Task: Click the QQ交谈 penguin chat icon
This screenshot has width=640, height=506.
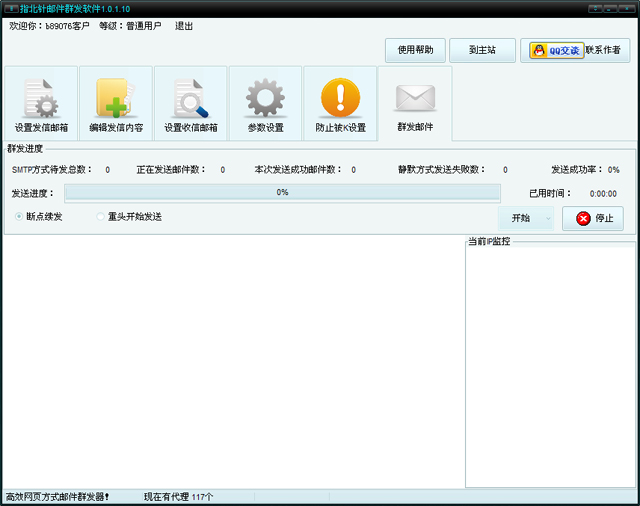Action: click(x=557, y=50)
